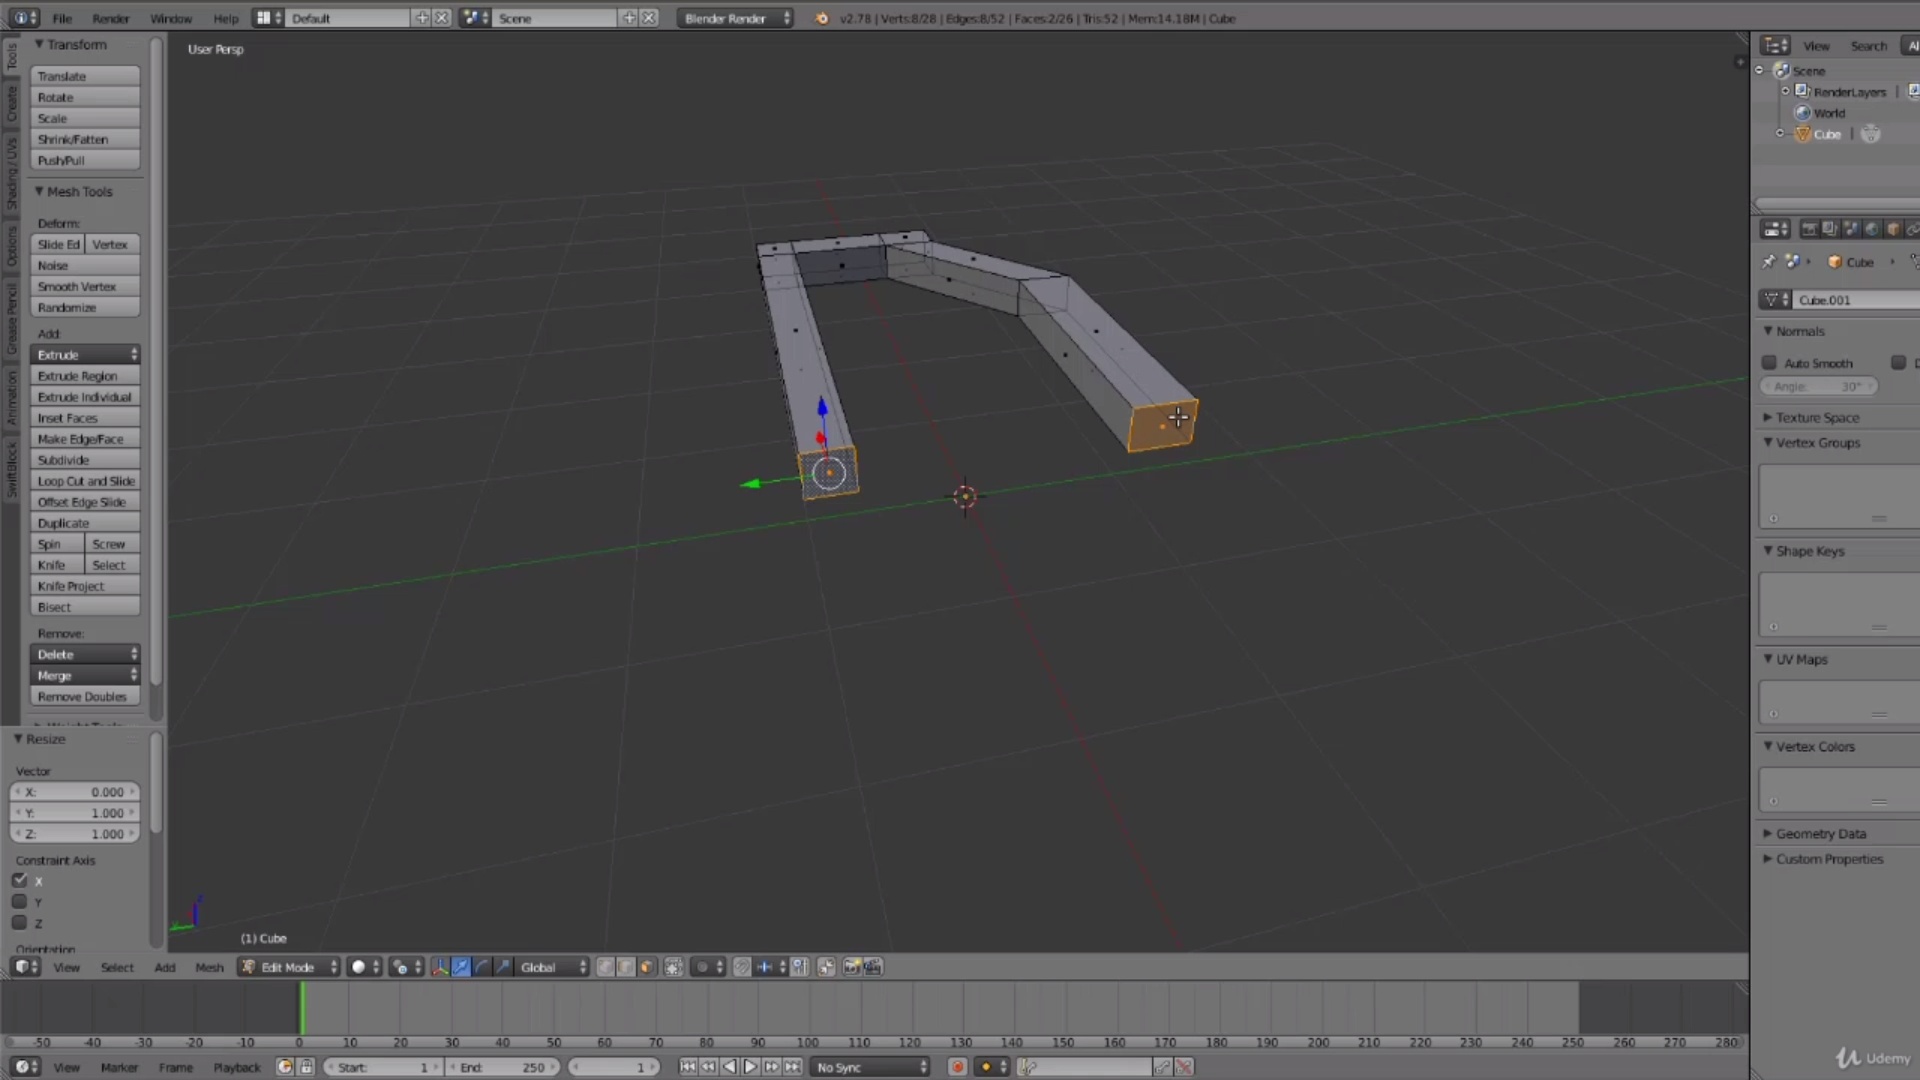Click the jump to last frame icon
The image size is (1920, 1080).
793,1067
